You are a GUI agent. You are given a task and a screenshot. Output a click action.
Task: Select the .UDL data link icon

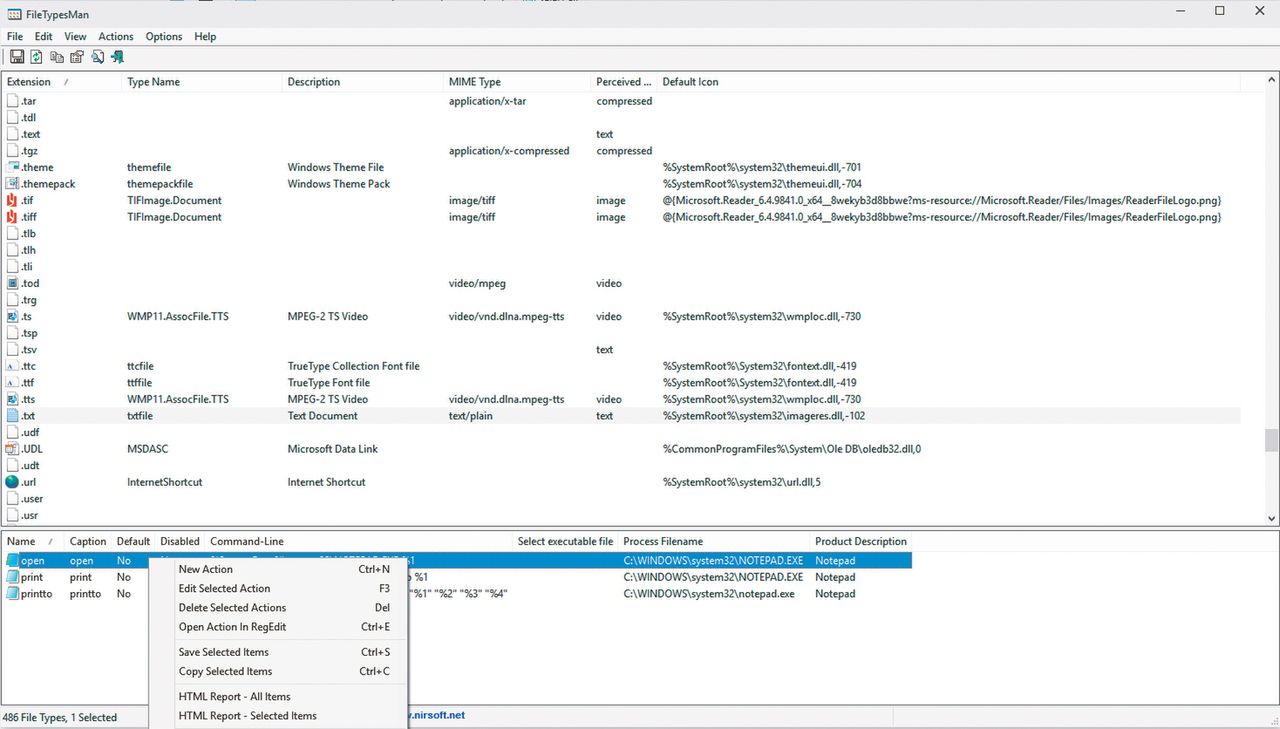click(x=13, y=449)
